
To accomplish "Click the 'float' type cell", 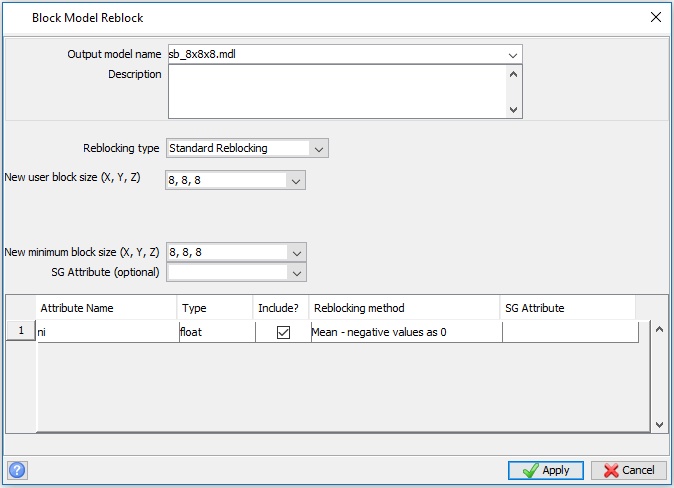I will click(x=217, y=332).
